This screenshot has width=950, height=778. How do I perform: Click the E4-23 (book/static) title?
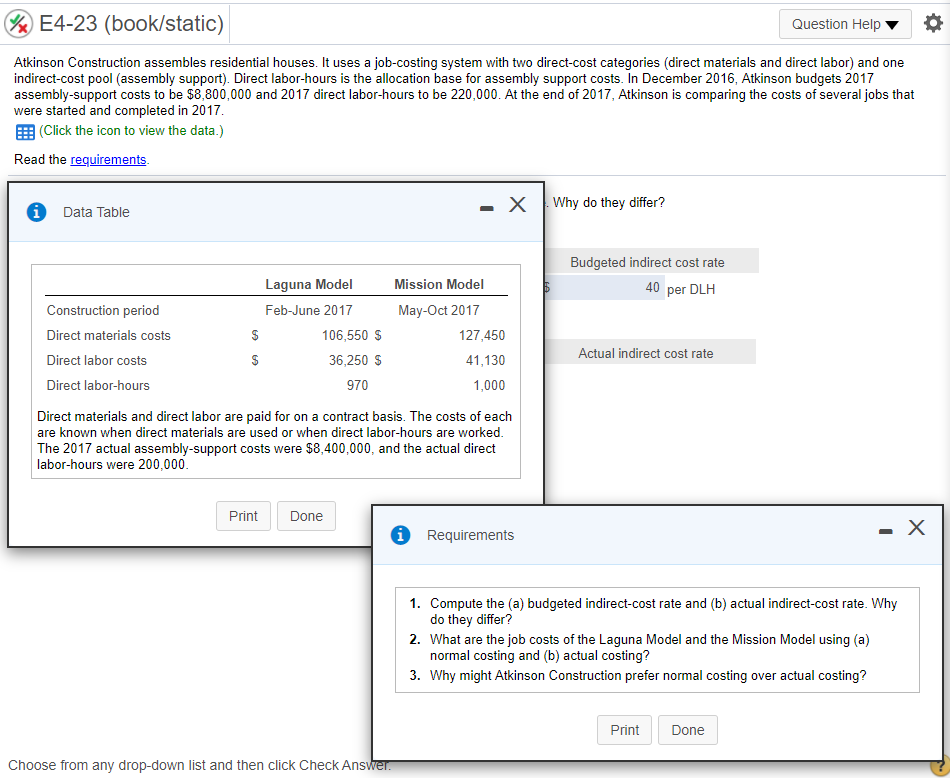point(131,24)
